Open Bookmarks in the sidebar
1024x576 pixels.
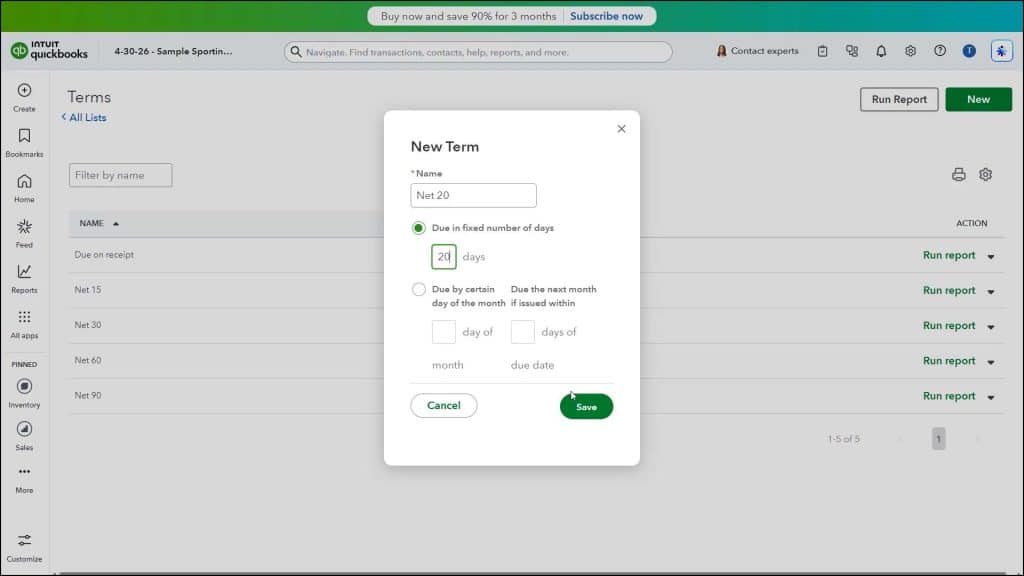click(x=24, y=143)
